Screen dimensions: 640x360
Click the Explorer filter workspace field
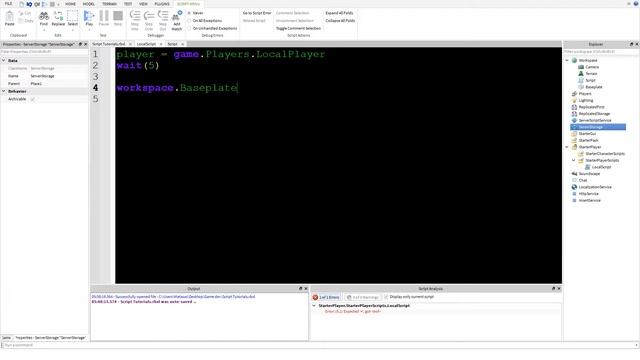click(x=600, y=52)
